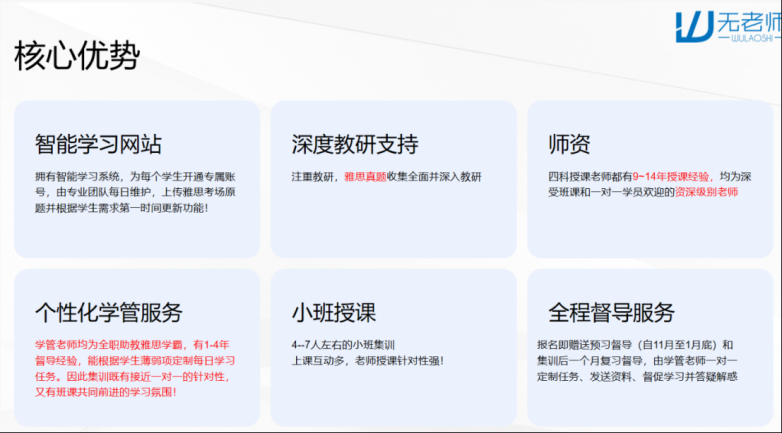Select the 核心优势 slide title
The image size is (782, 433).
(77, 56)
